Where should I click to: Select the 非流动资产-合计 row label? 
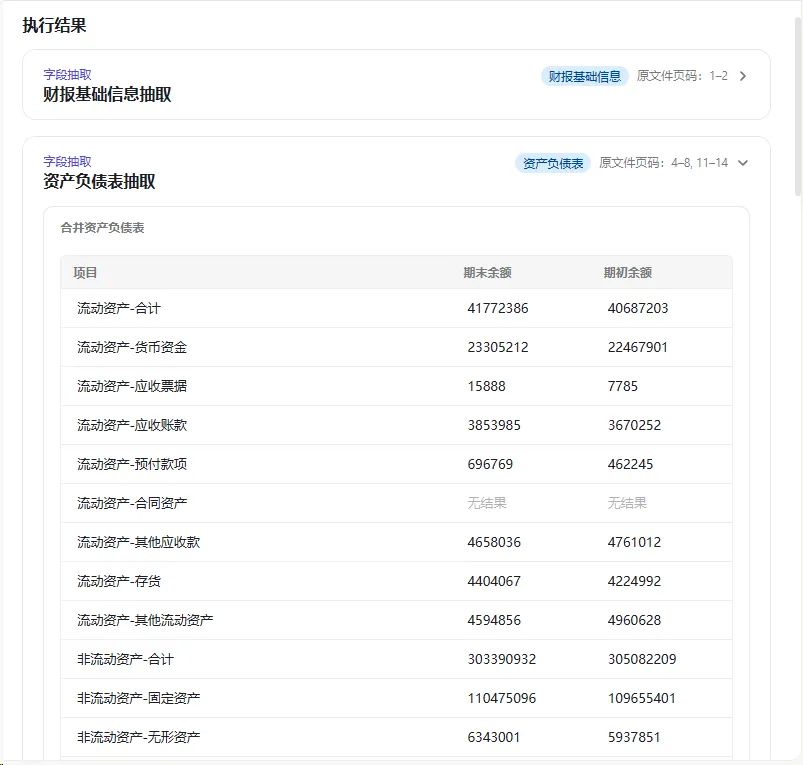[125, 659]
